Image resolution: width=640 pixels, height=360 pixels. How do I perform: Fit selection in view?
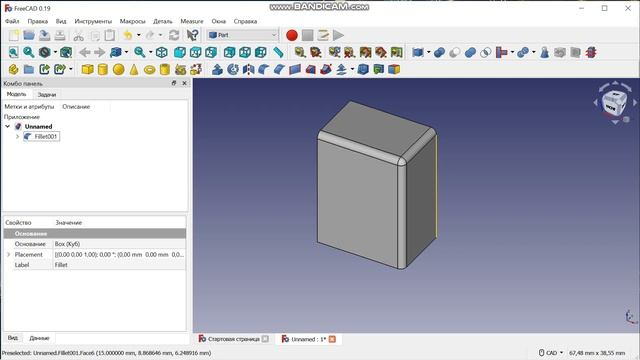coord(29,52)
